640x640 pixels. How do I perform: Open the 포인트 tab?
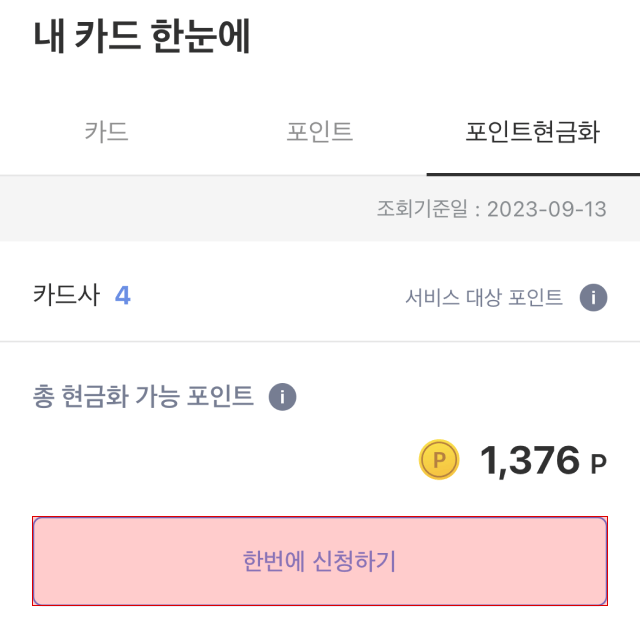pos(320,132)
